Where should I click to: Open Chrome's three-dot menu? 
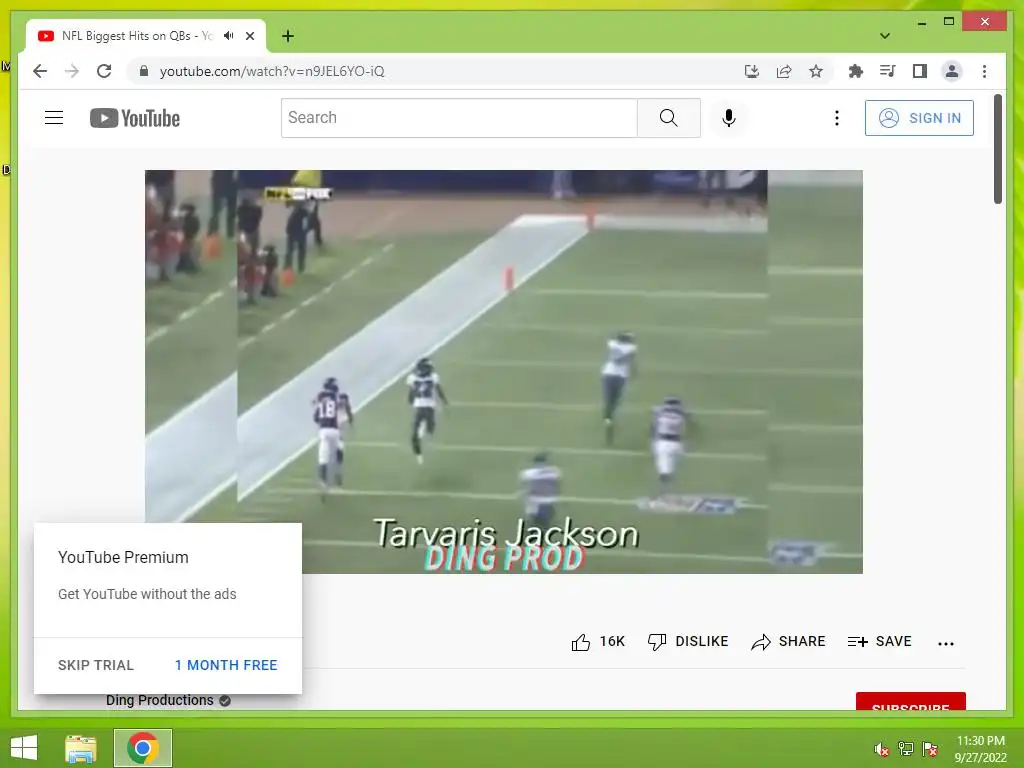984,71
